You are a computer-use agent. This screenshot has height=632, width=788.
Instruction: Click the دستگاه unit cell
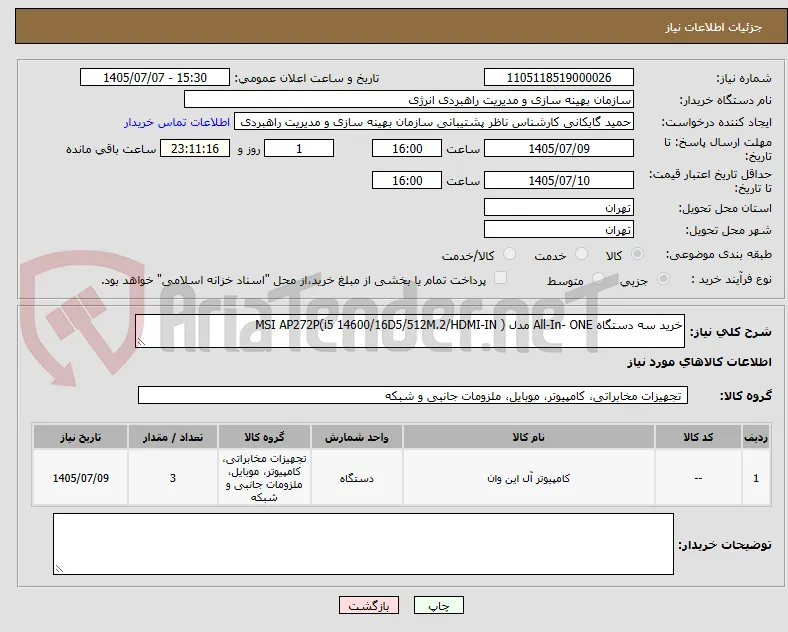pos(356,478)
